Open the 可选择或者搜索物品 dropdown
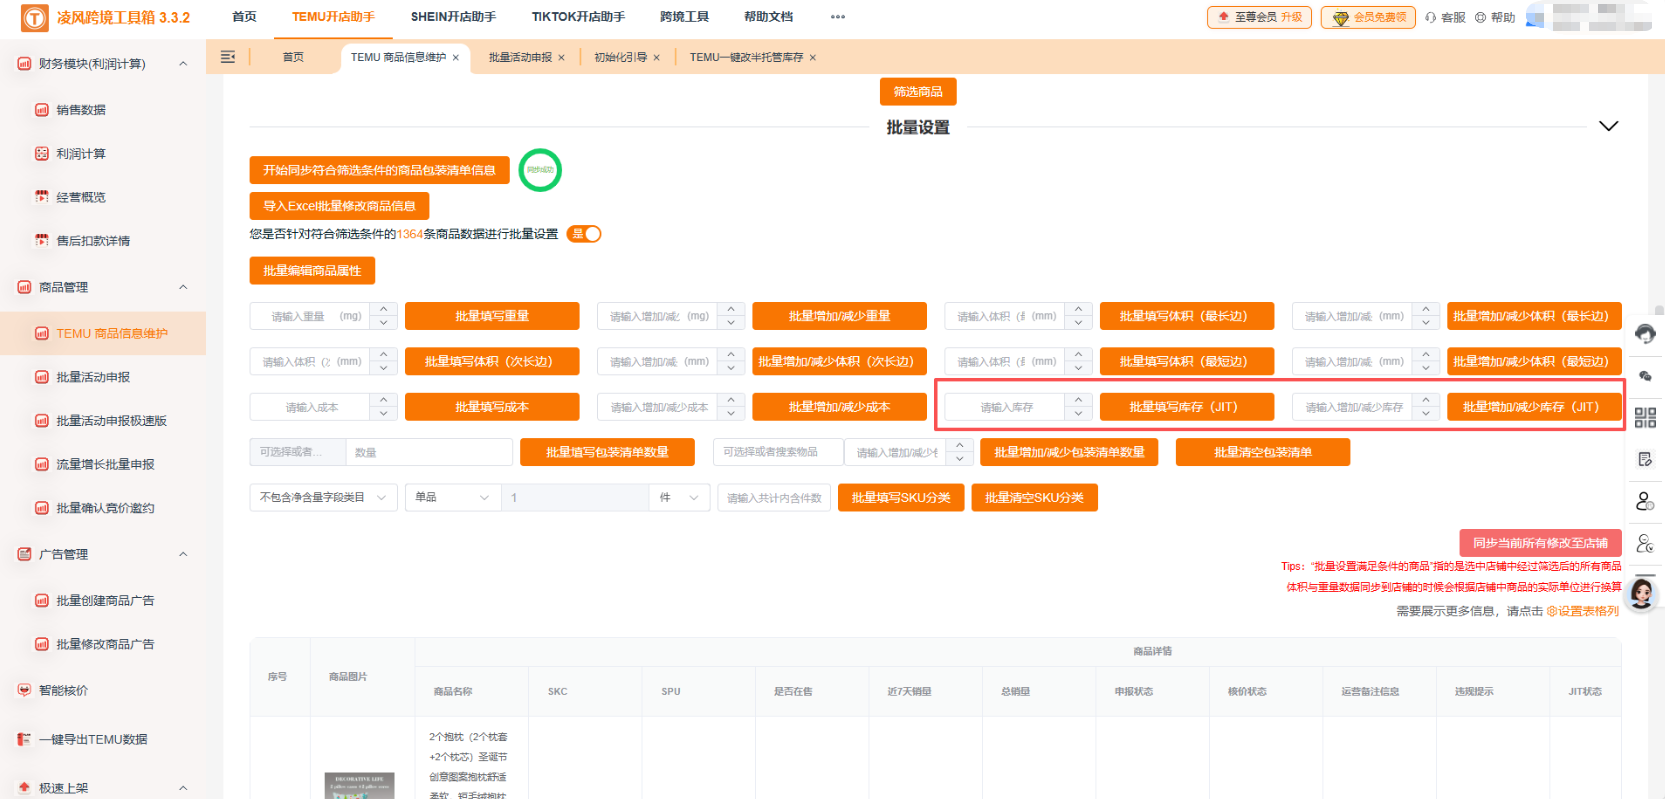 (x=778, y=453)
